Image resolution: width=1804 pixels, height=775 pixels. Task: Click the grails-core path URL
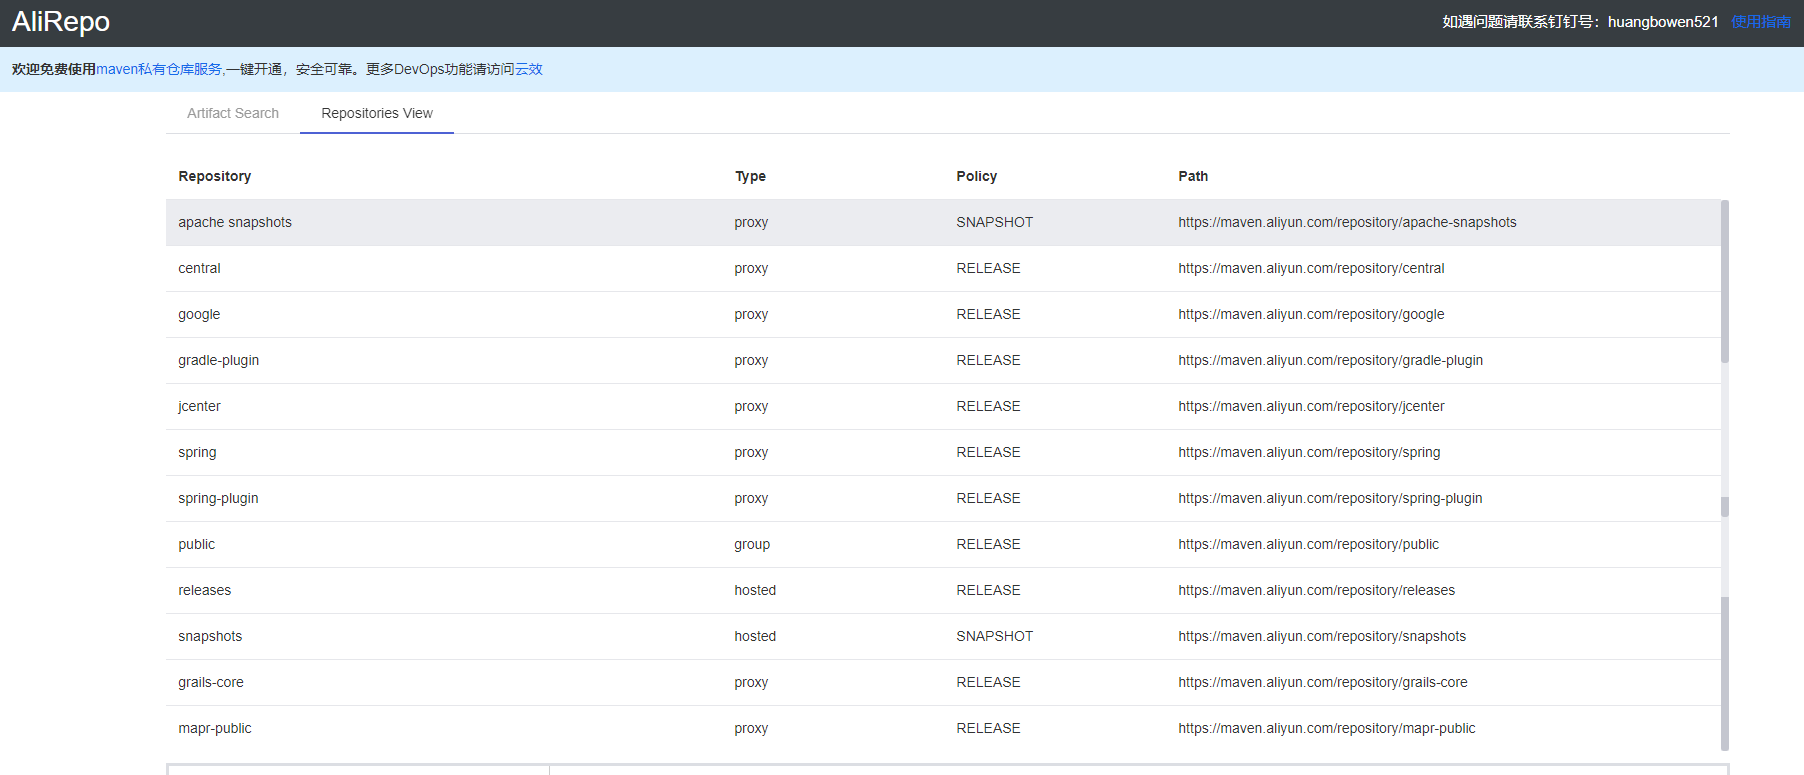click(x=1323, y=682)
